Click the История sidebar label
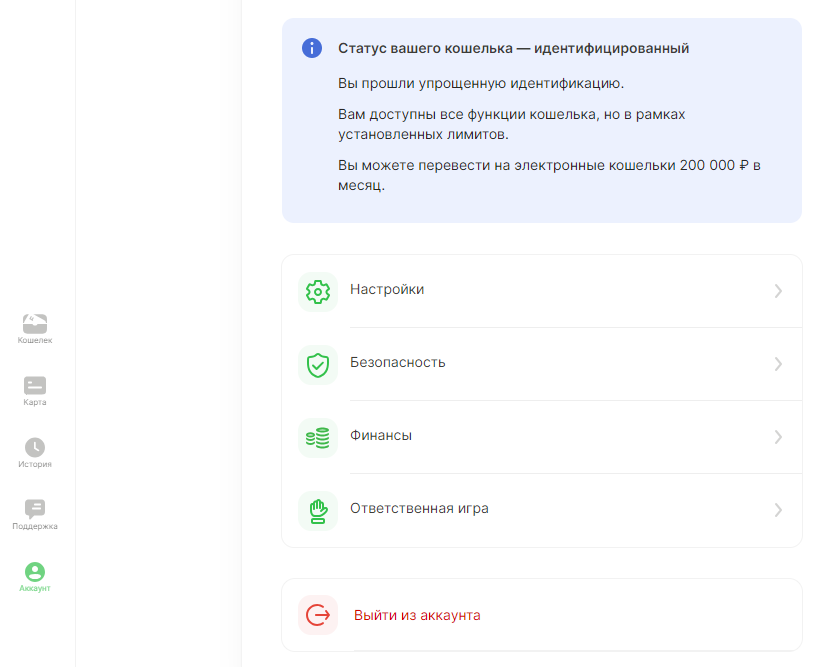 click(35, 464)
